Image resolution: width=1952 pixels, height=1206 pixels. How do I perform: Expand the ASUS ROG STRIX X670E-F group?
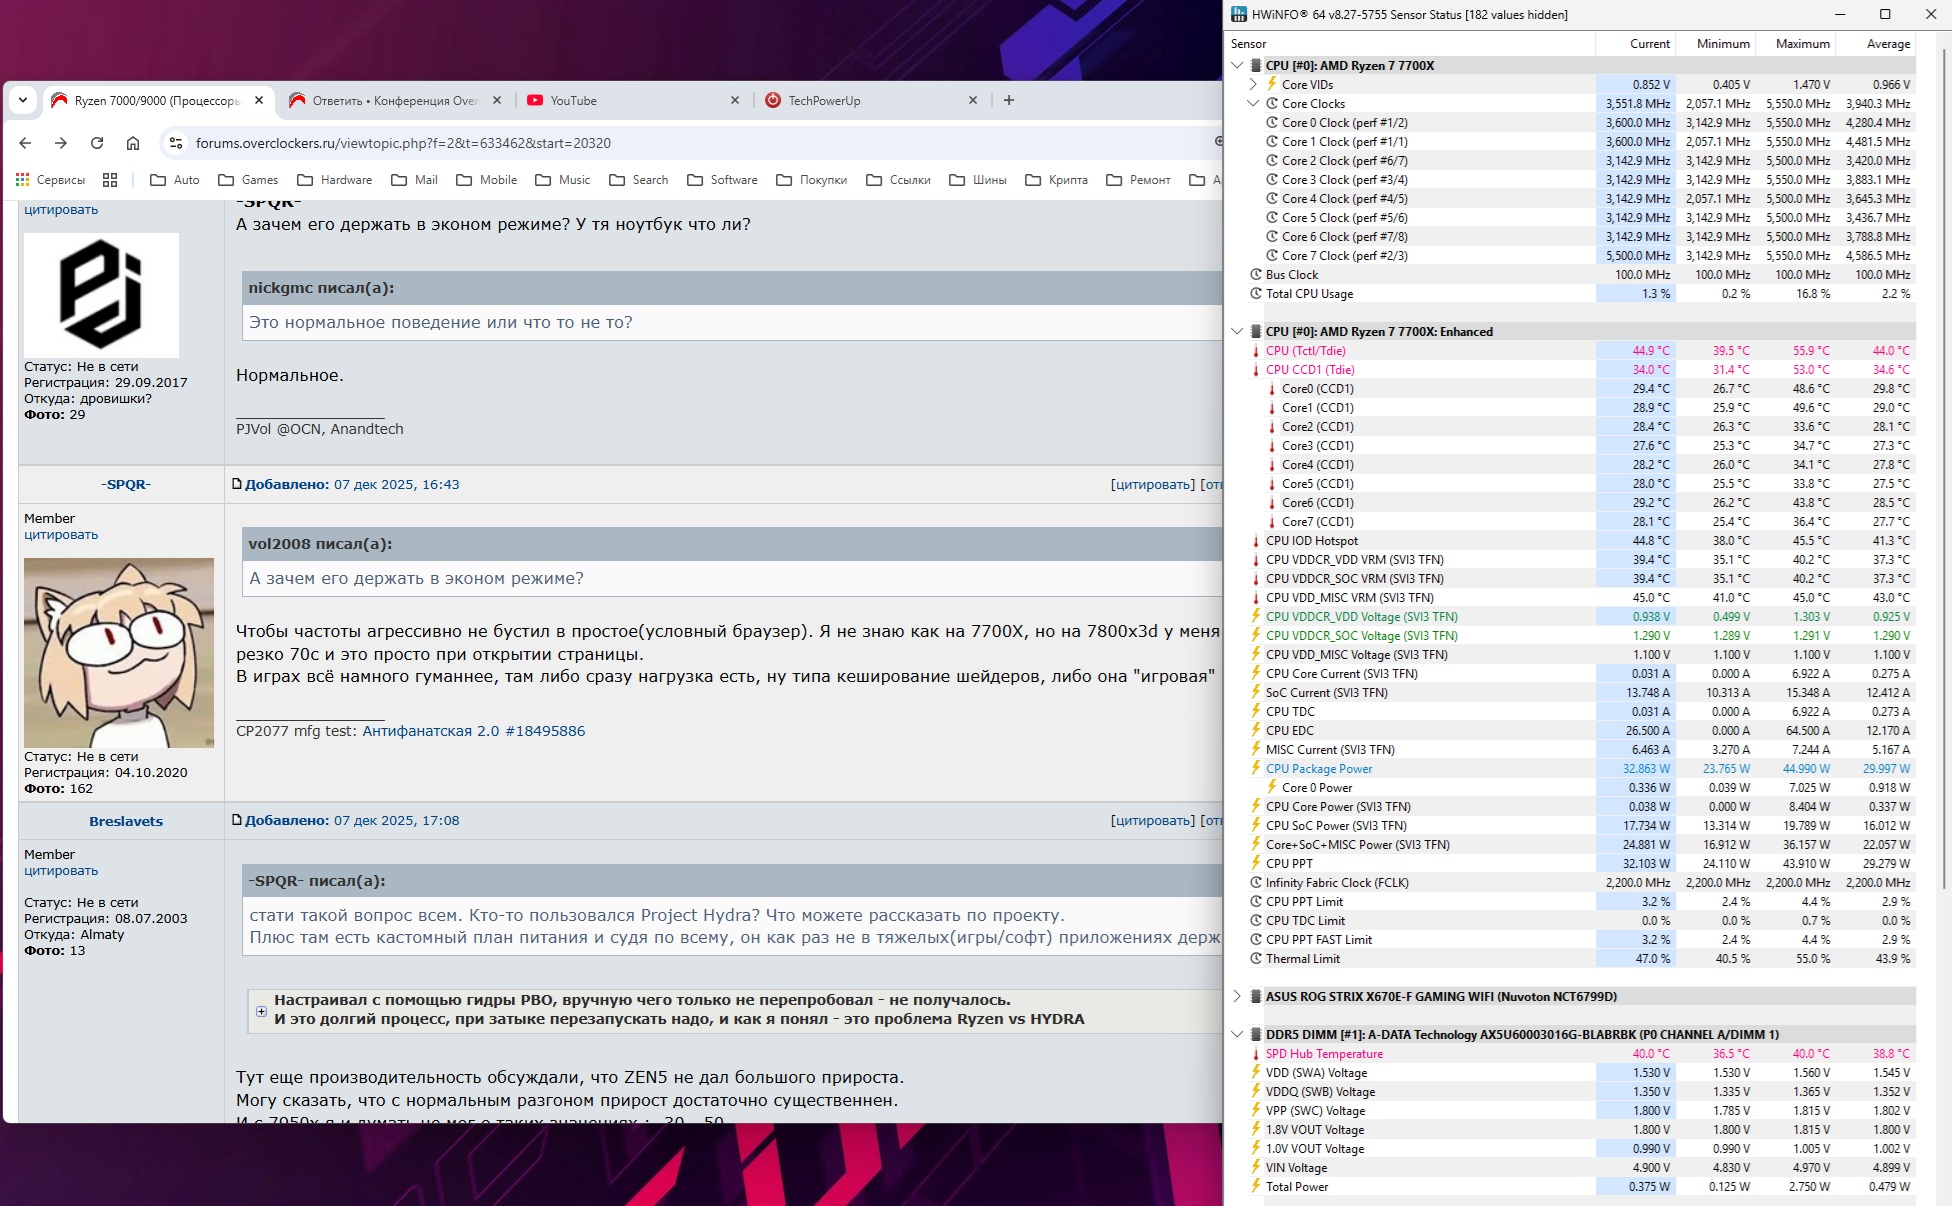pyautogui.click(x=1237, y=996)
